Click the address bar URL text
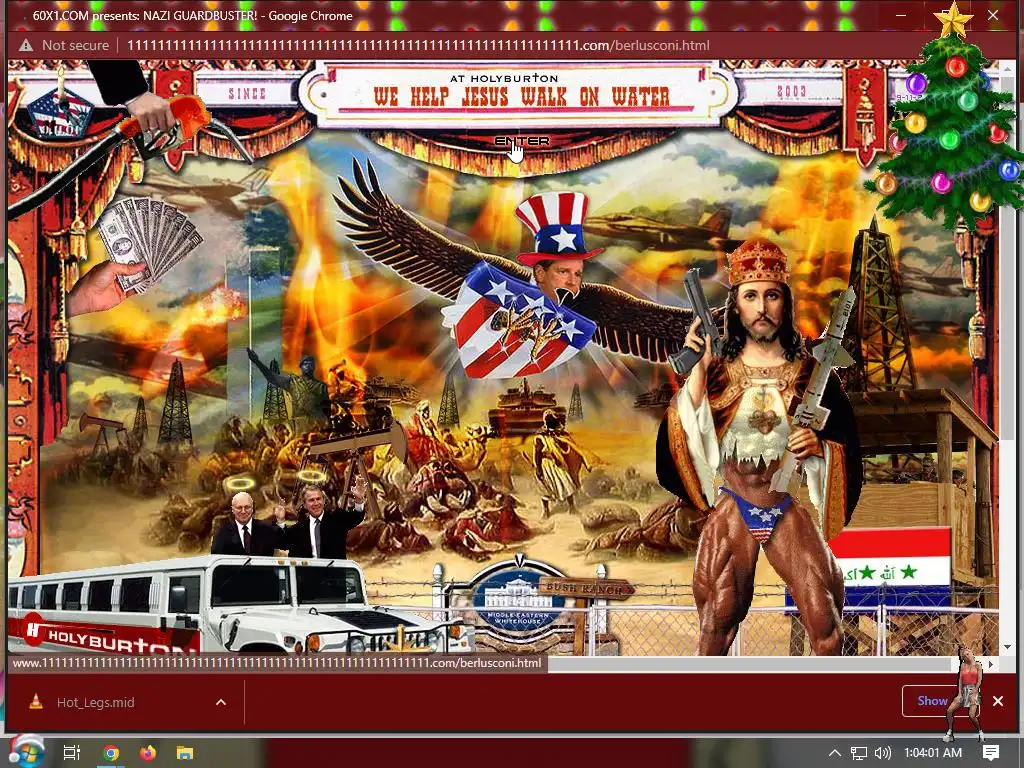The image size is (1024, 768). (x=418, y=45)
